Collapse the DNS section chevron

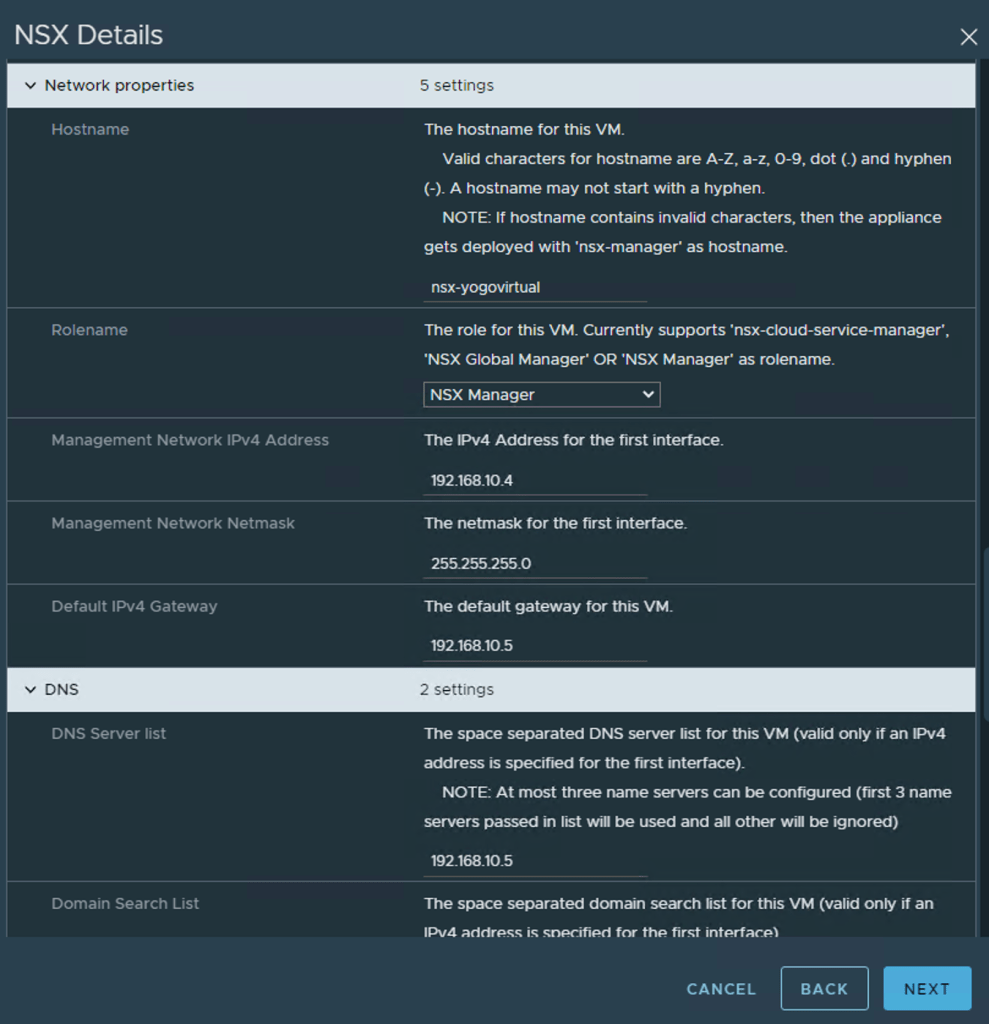30,690
